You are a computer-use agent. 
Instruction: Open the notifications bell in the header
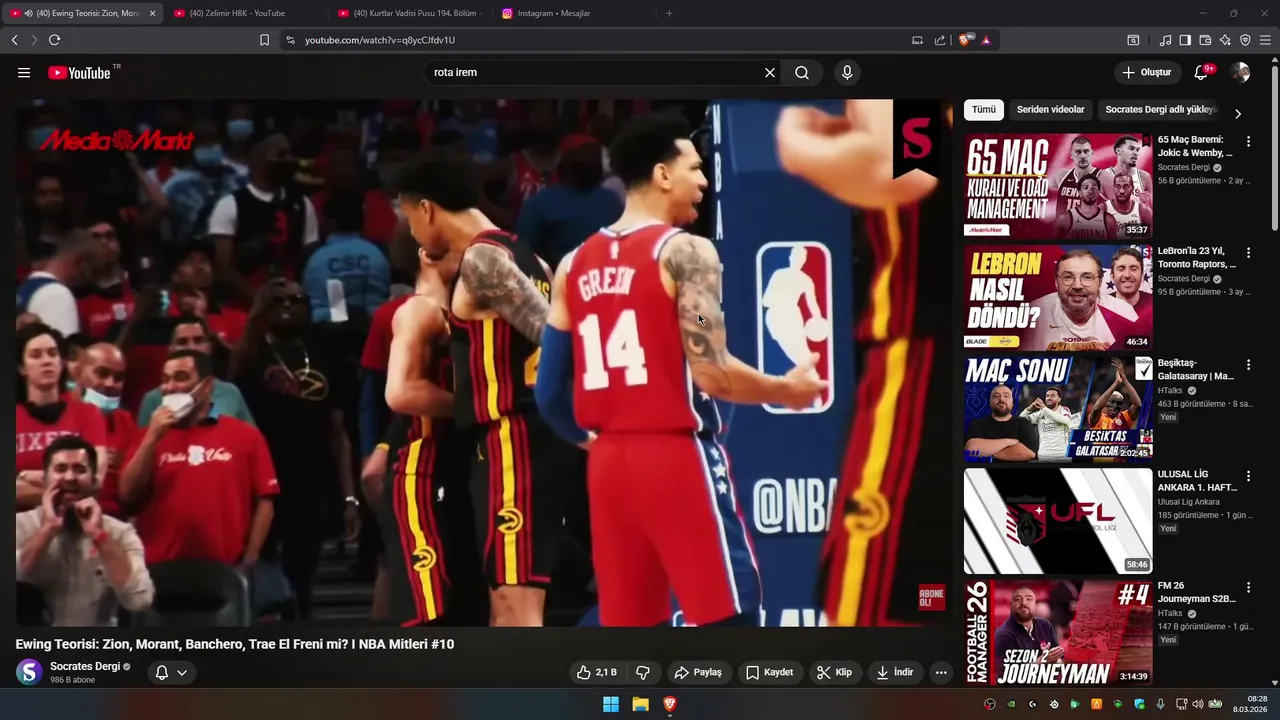click(x=1203, y=72)
